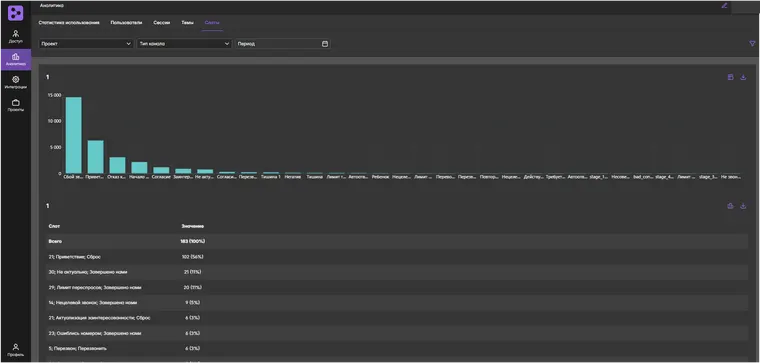Switch to Сессии tab
Screen dimensions: 760x363
click(161, 23)
